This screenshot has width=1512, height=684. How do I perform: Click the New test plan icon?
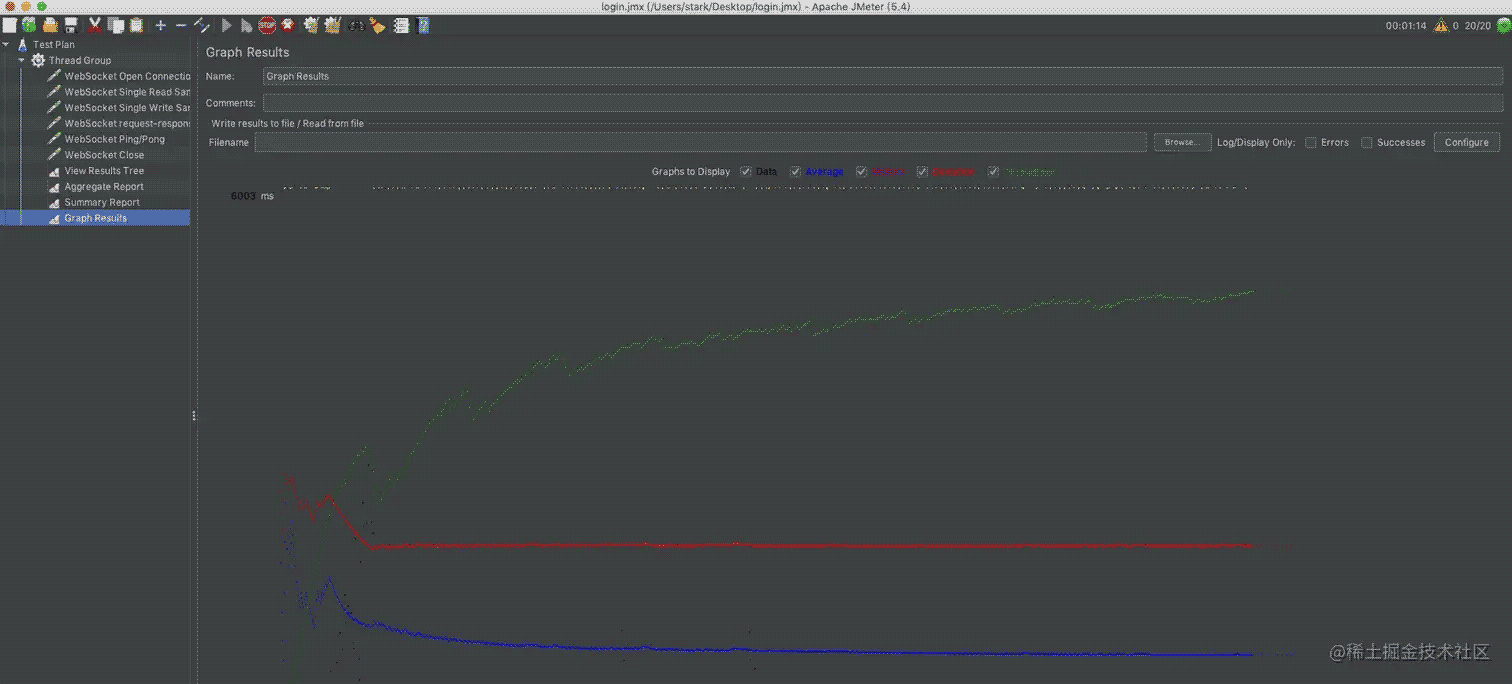click(x=9, y=26)
